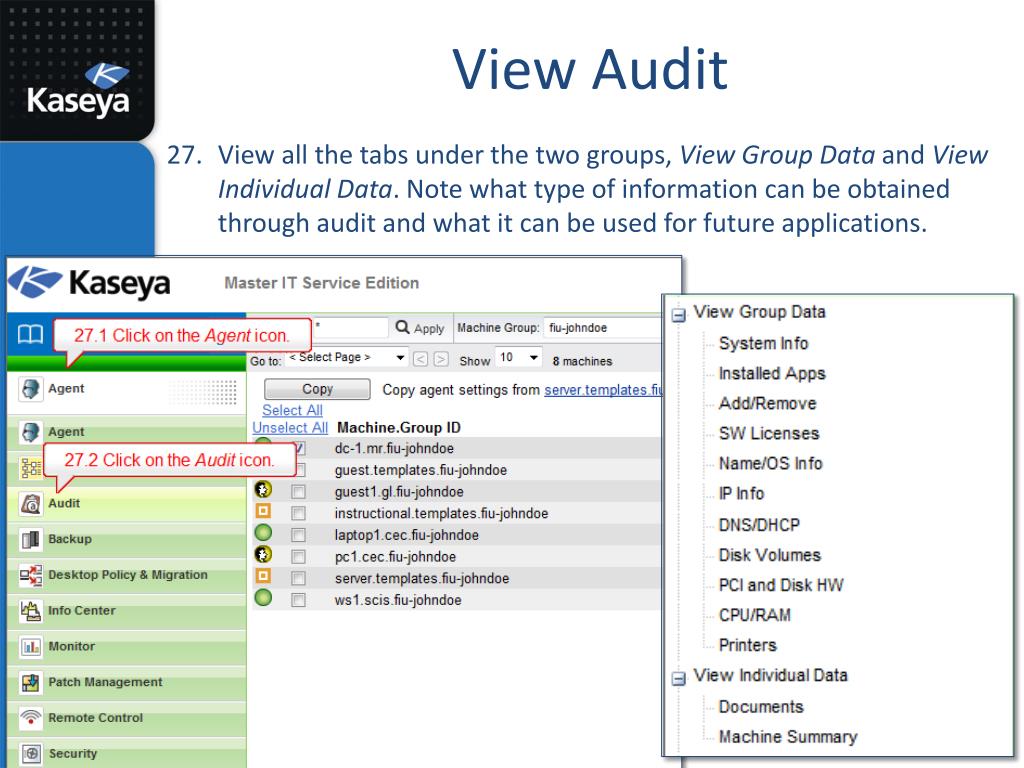Image resolution: width=1024 pixels, height=768 pixels.
Task: Open the Installed Apps tab
Action: click(x=772, y=374)
